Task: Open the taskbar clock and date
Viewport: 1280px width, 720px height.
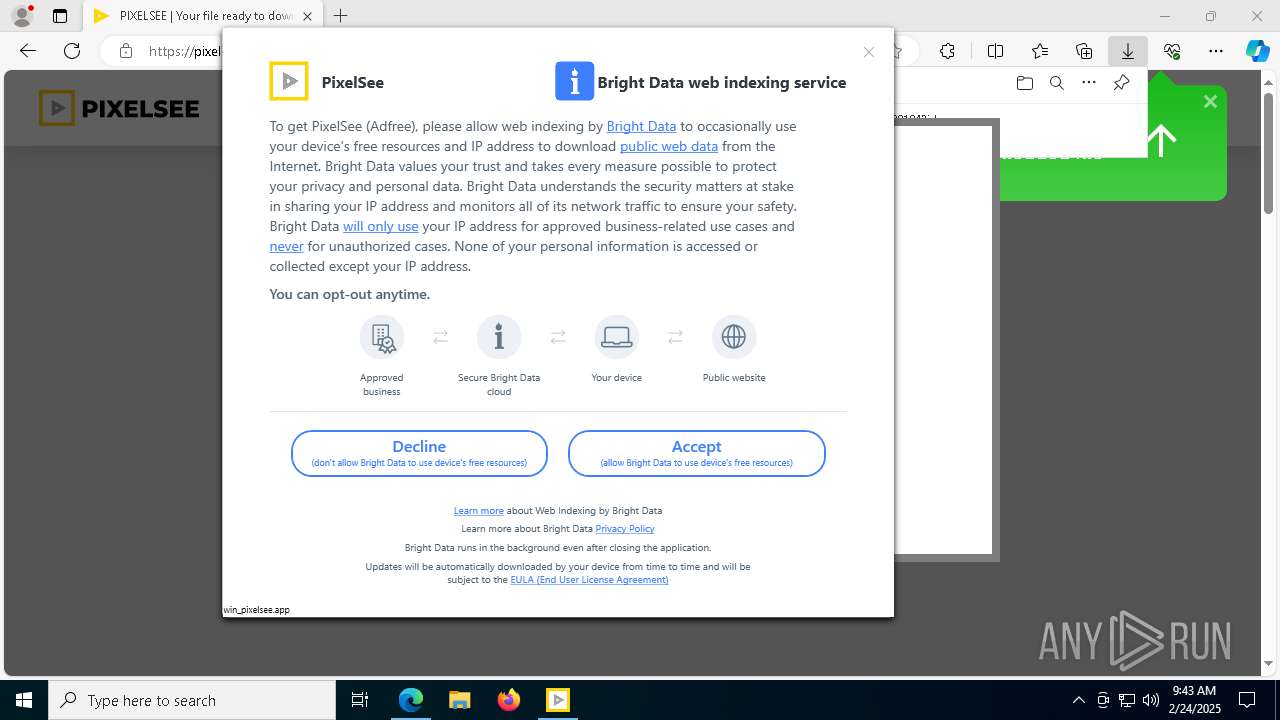Action: pyautogui.click(x=1194, y=700)
